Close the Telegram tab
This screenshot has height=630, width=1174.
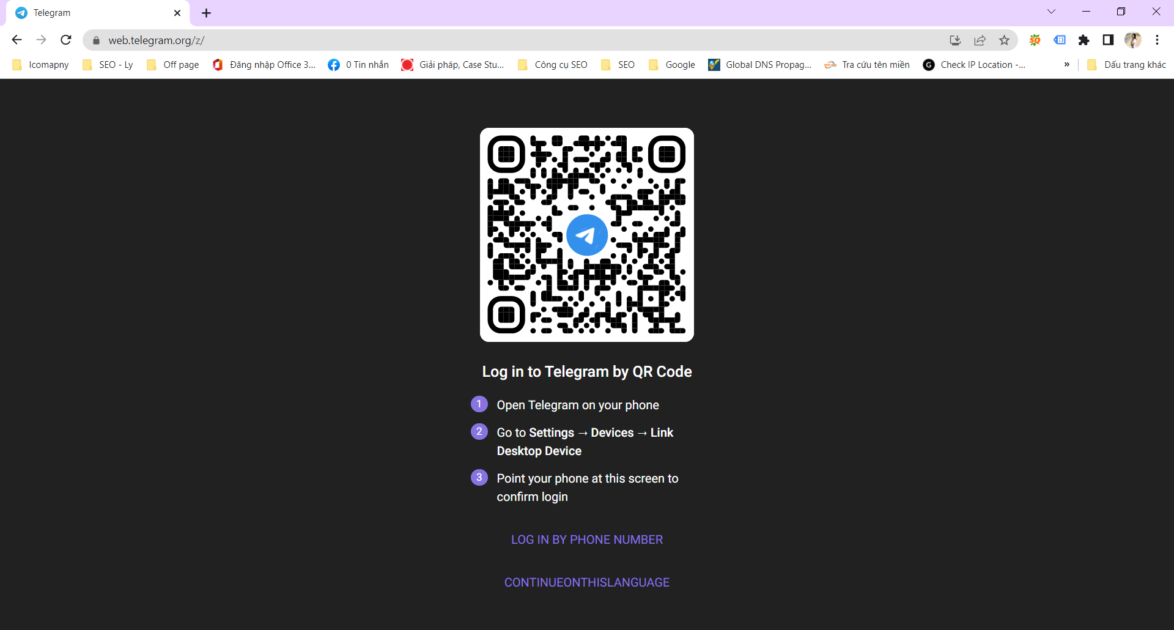(x=177, y=13)
